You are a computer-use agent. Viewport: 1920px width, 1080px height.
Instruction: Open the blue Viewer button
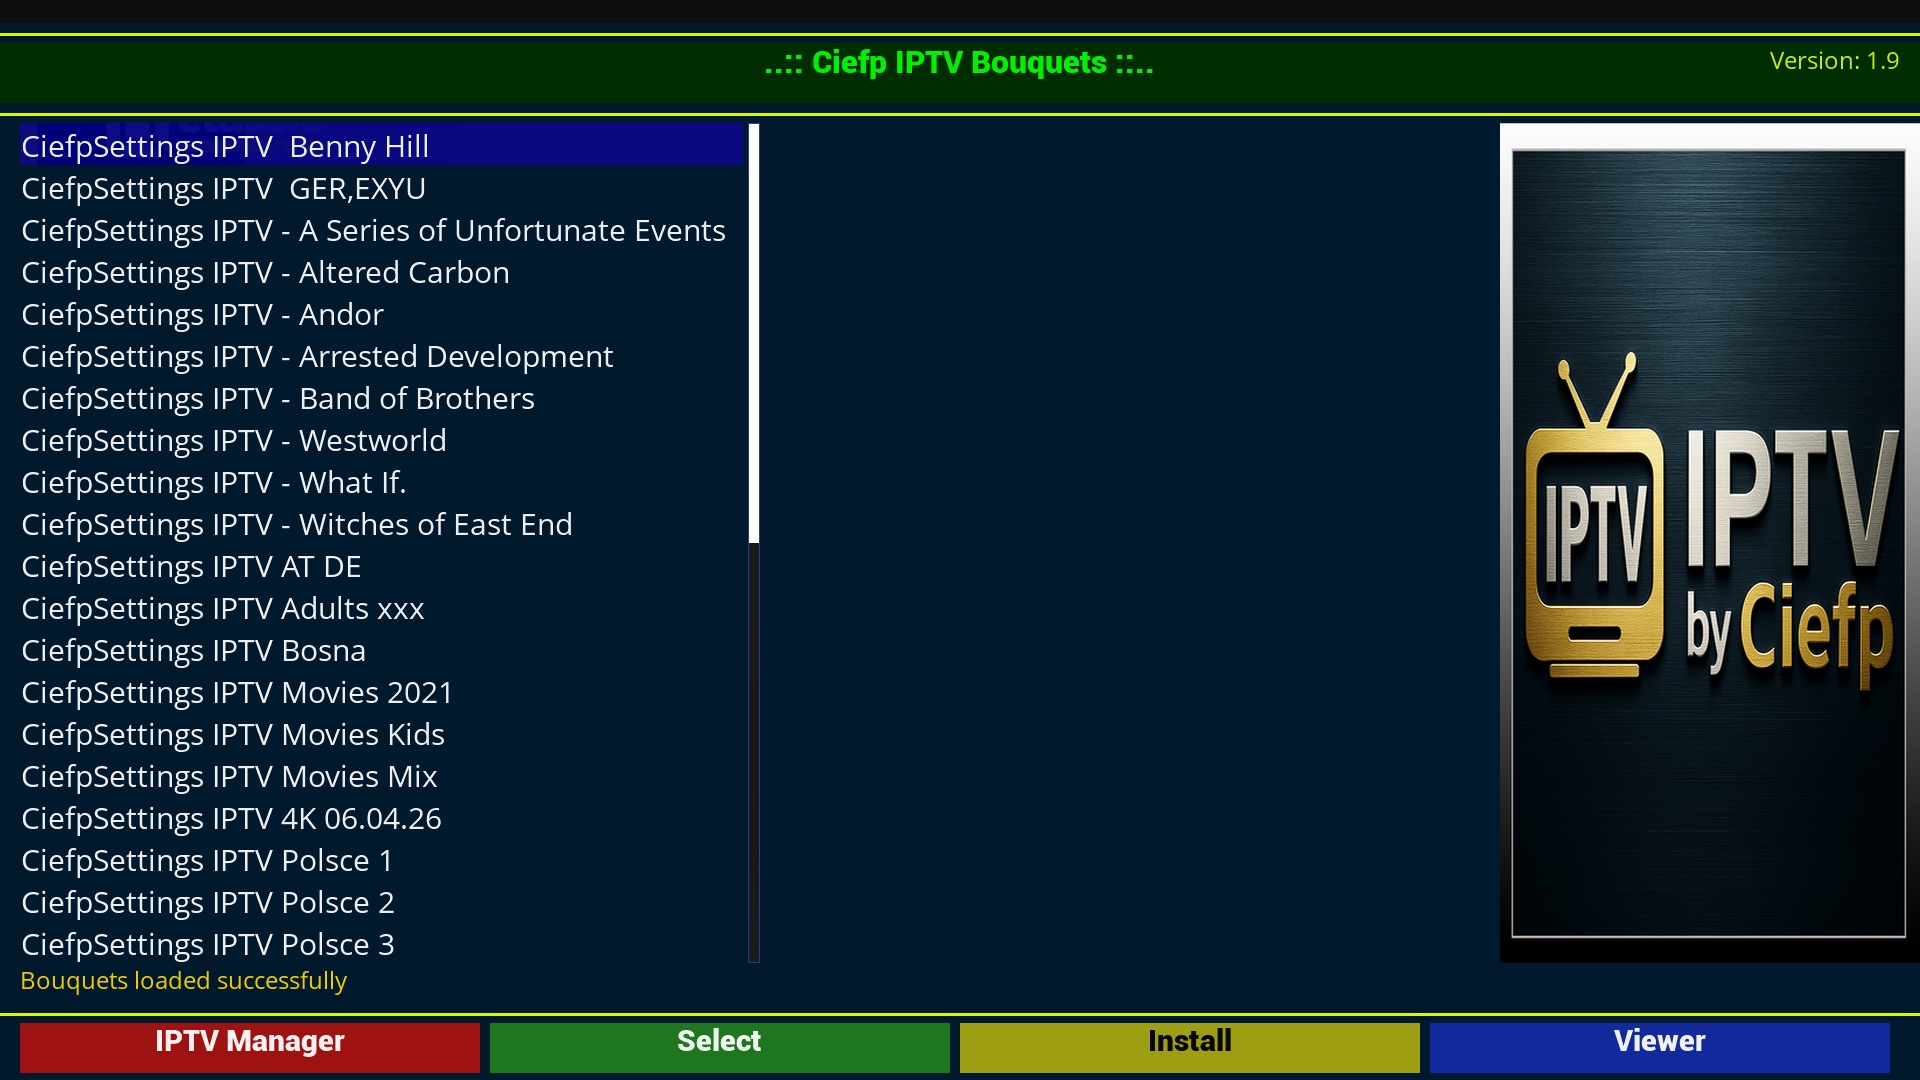point(1660,1046)
